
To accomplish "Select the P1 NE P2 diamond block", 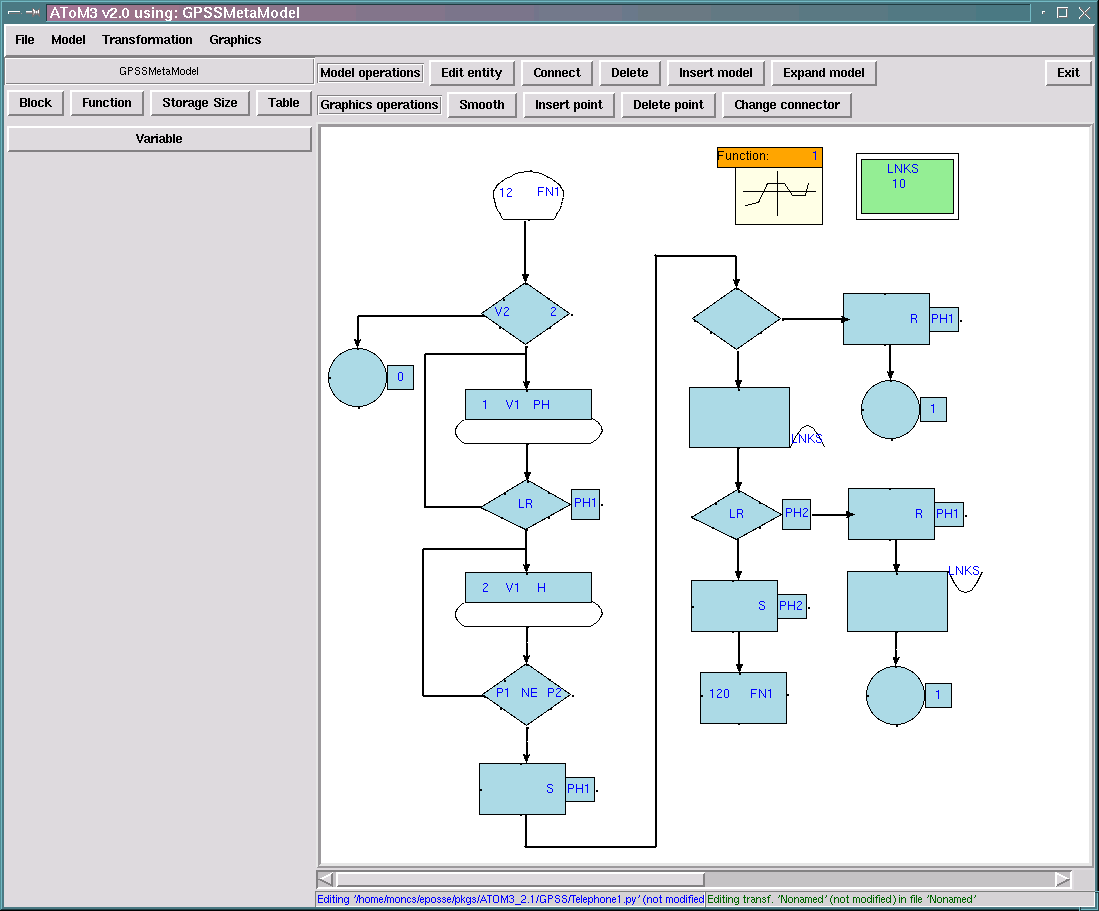I will [527, 694].
